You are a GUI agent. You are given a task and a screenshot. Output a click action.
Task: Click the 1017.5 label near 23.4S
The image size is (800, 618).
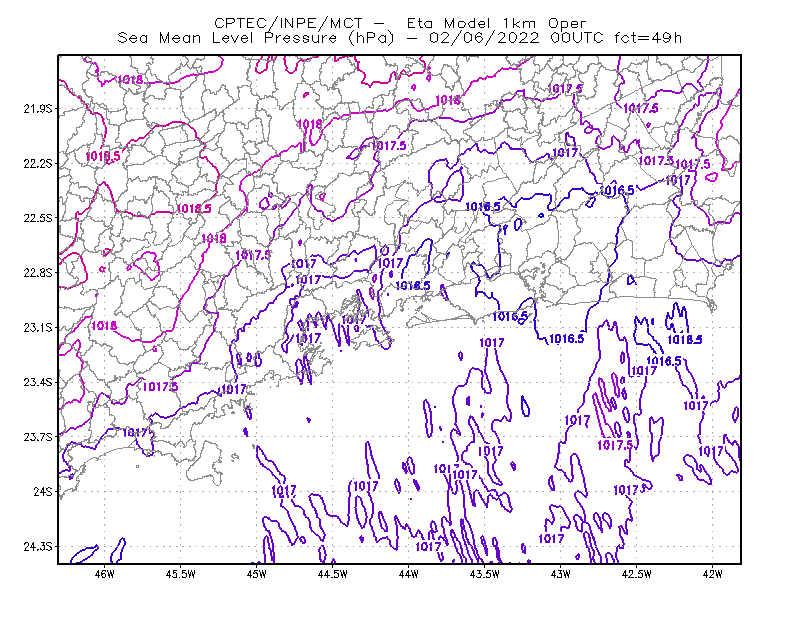(x=160, y=387)
